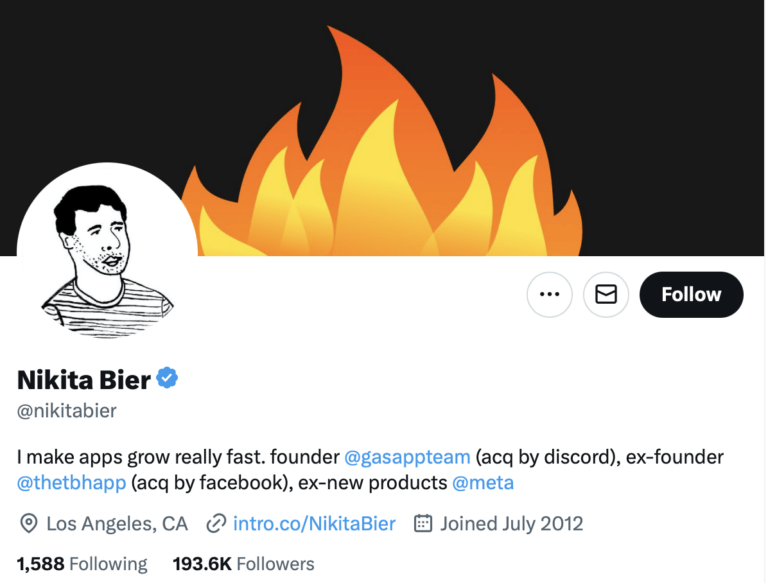The width and height of the screenshot is (768, 583).
Task: Click the envelope message icon
Action: (606, 295)
